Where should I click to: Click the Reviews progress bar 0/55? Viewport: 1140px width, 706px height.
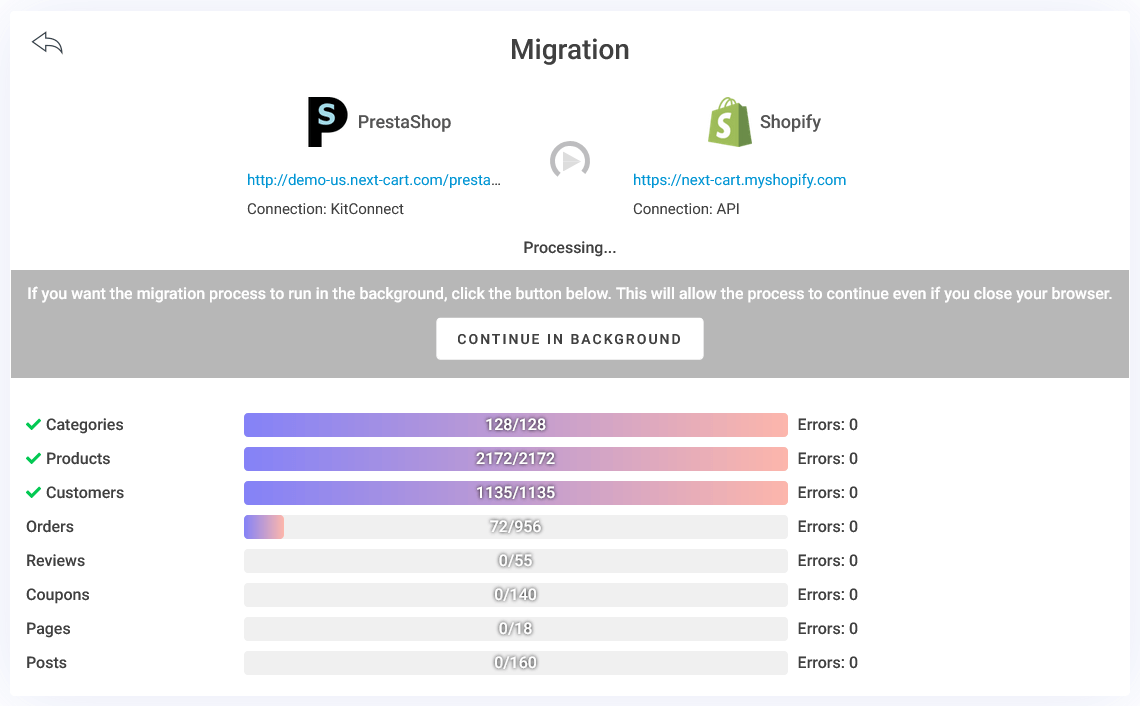[515, 561]
